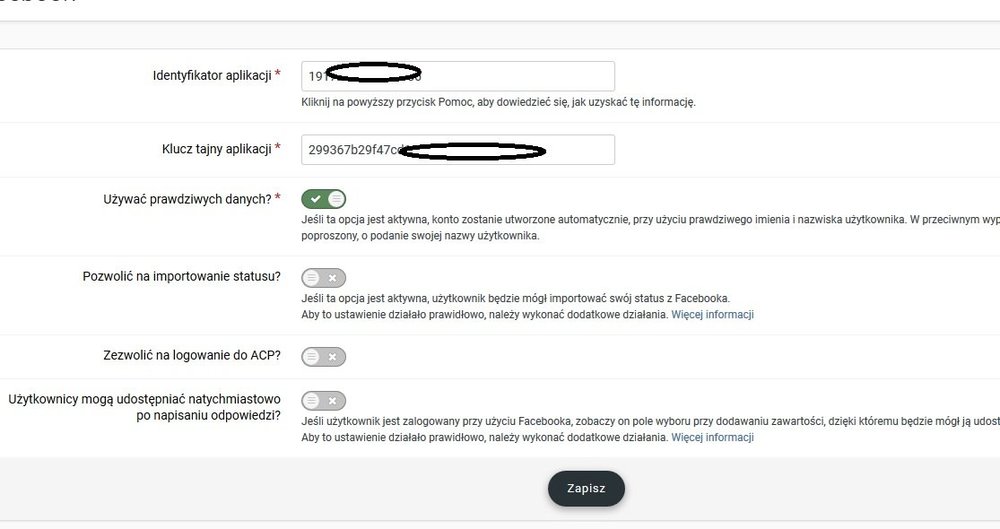Click red asterisk beside Używać prawdziwych danych

pyautogui.click(x=277, y=198)
